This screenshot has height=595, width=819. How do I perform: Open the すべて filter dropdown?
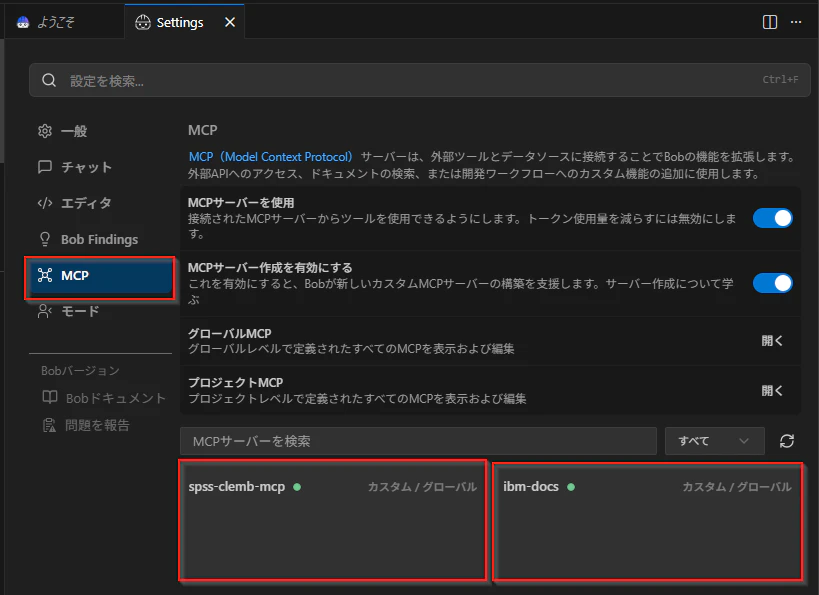tap(714, 441)
